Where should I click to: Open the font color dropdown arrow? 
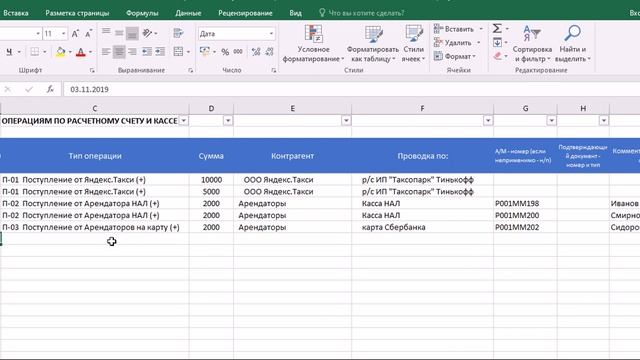pos(90,52)
